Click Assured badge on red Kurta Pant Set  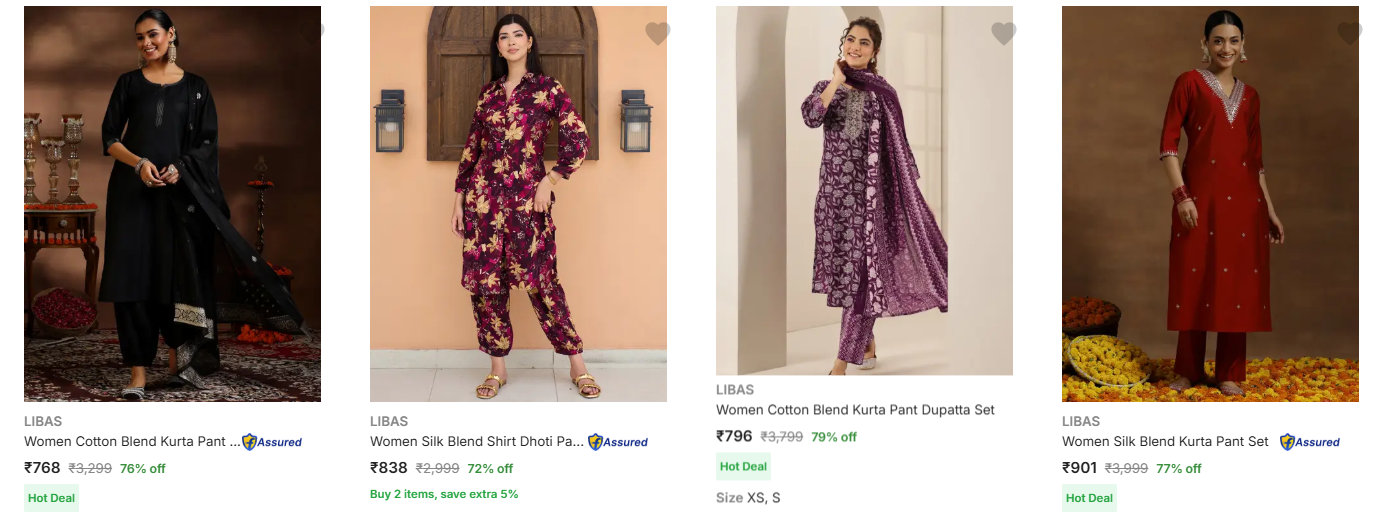coord(1310,442)
